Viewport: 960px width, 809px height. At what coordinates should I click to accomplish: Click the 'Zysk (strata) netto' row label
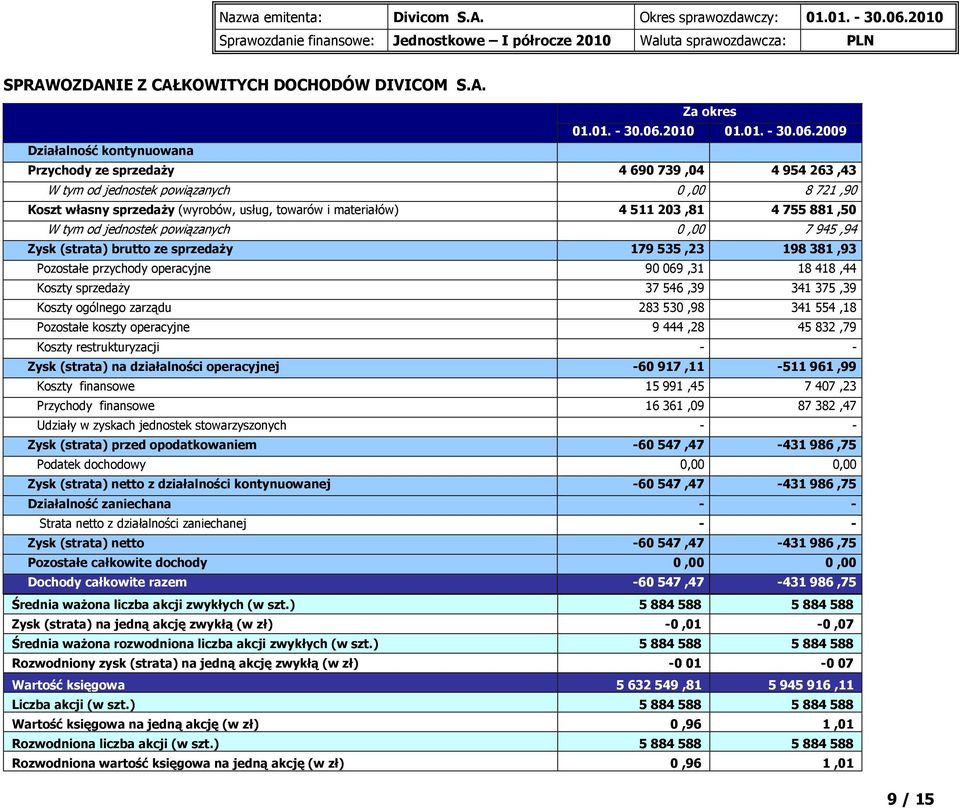point(86,543)
